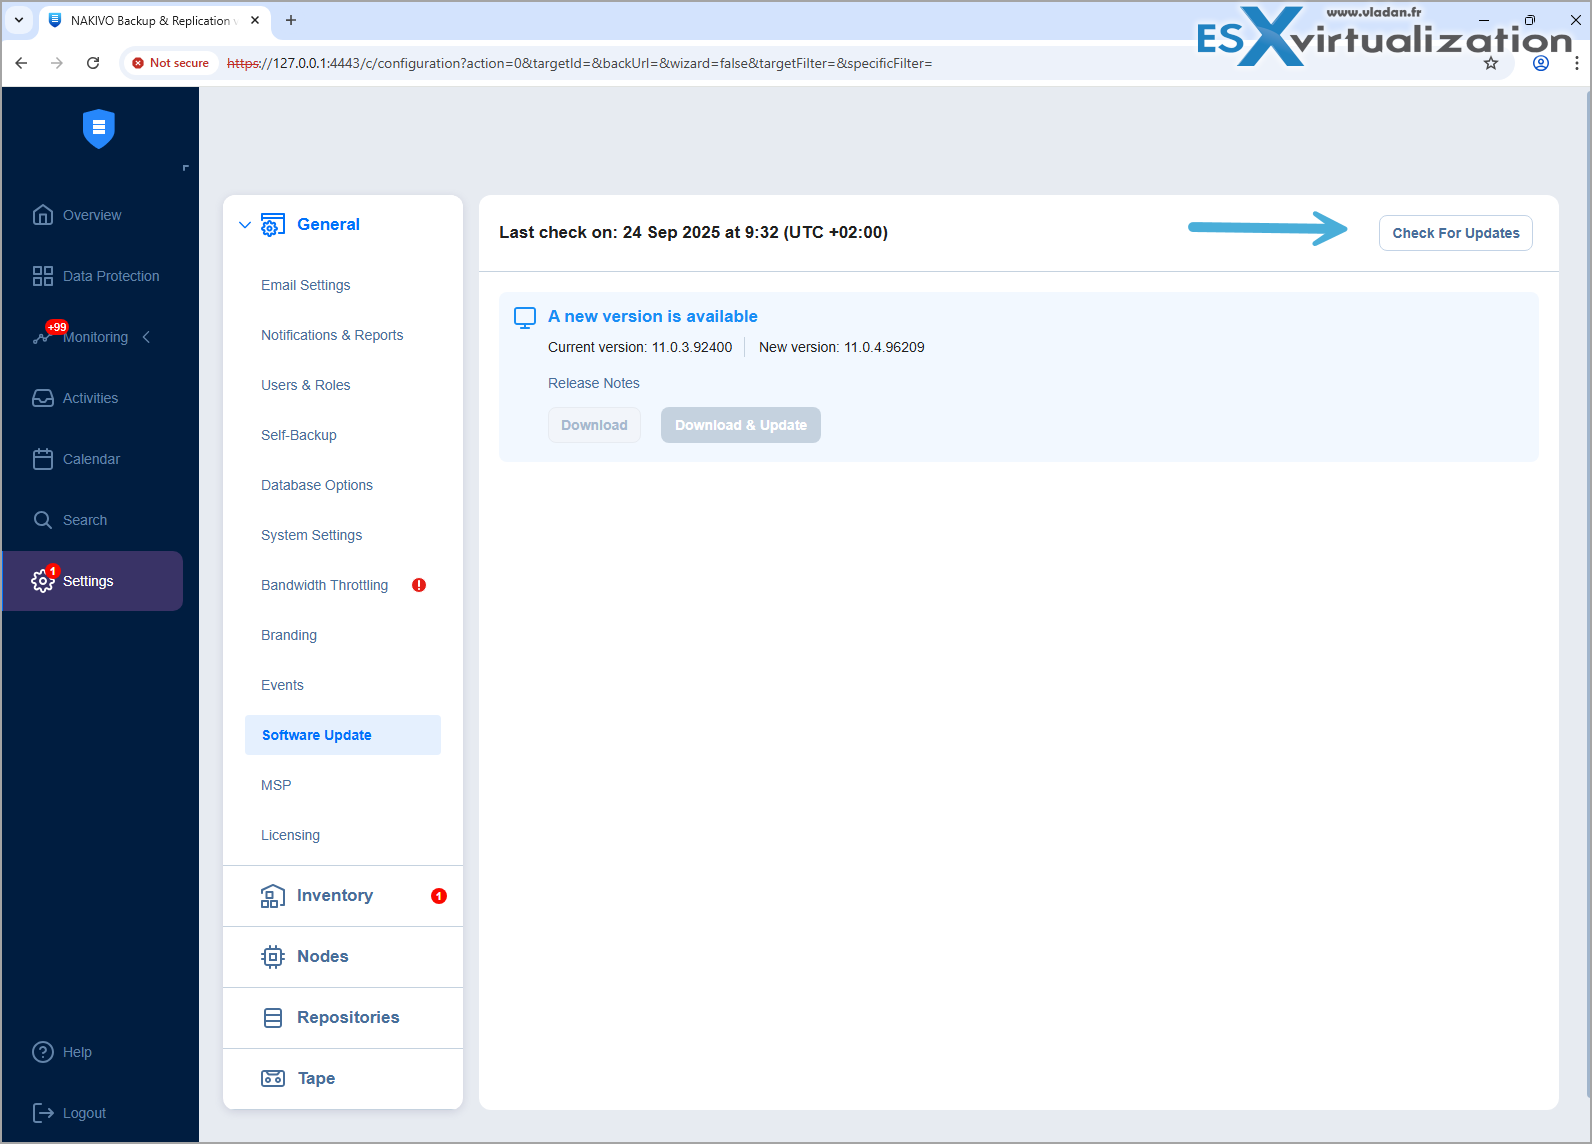Click the 'Last check on' date text
The image size is (1592, 1144).
click(x=694, y=232)
